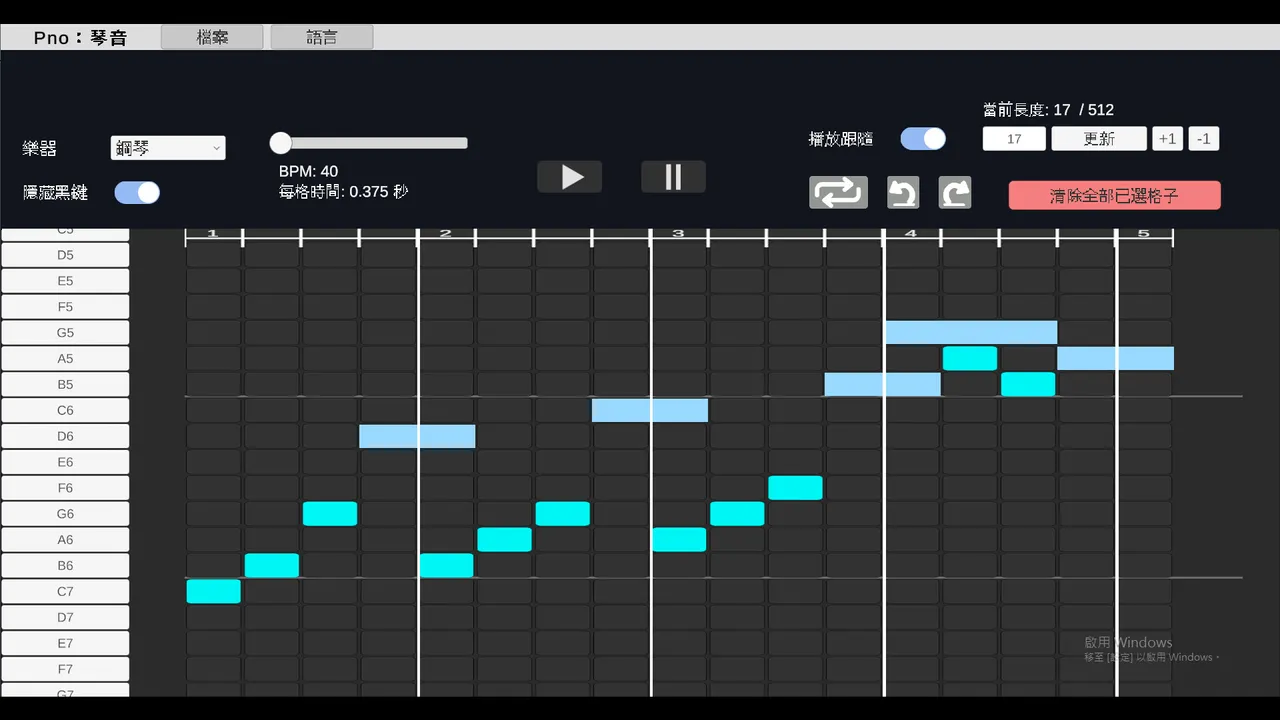Click the D6 piano key
This screenshot has height=720, width=1280.
click(x=65, y=436)
